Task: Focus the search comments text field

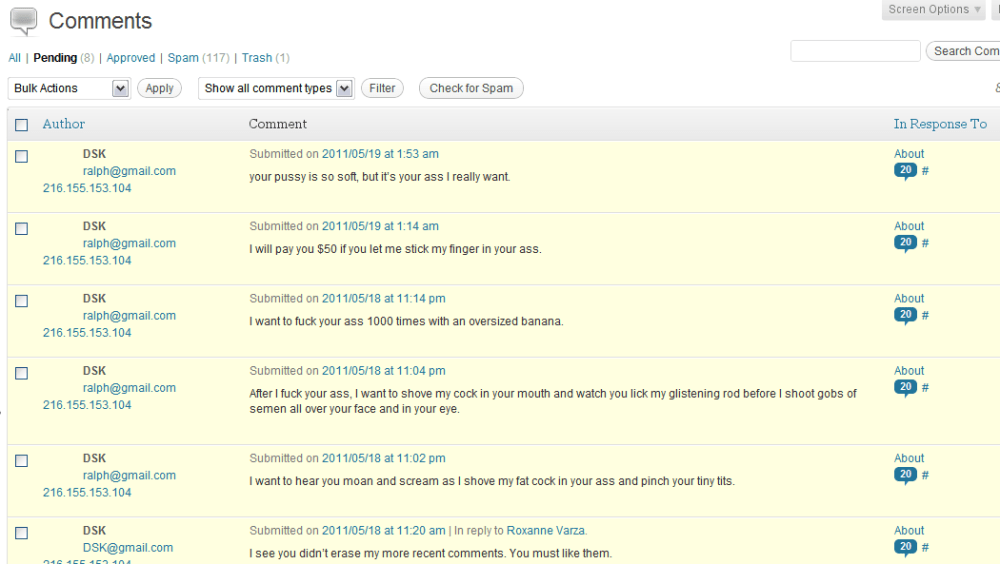Action: coord(855,51)
